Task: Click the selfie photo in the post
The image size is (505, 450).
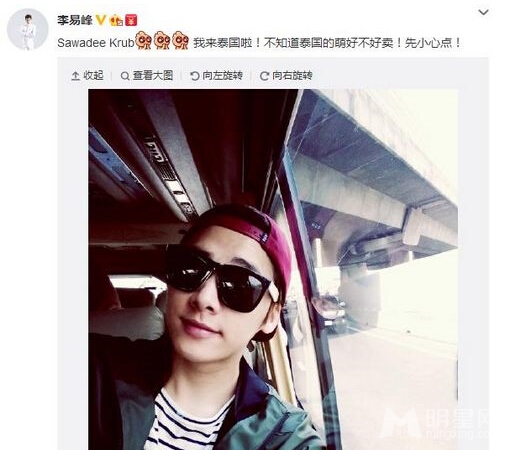Action: [273, 269]
